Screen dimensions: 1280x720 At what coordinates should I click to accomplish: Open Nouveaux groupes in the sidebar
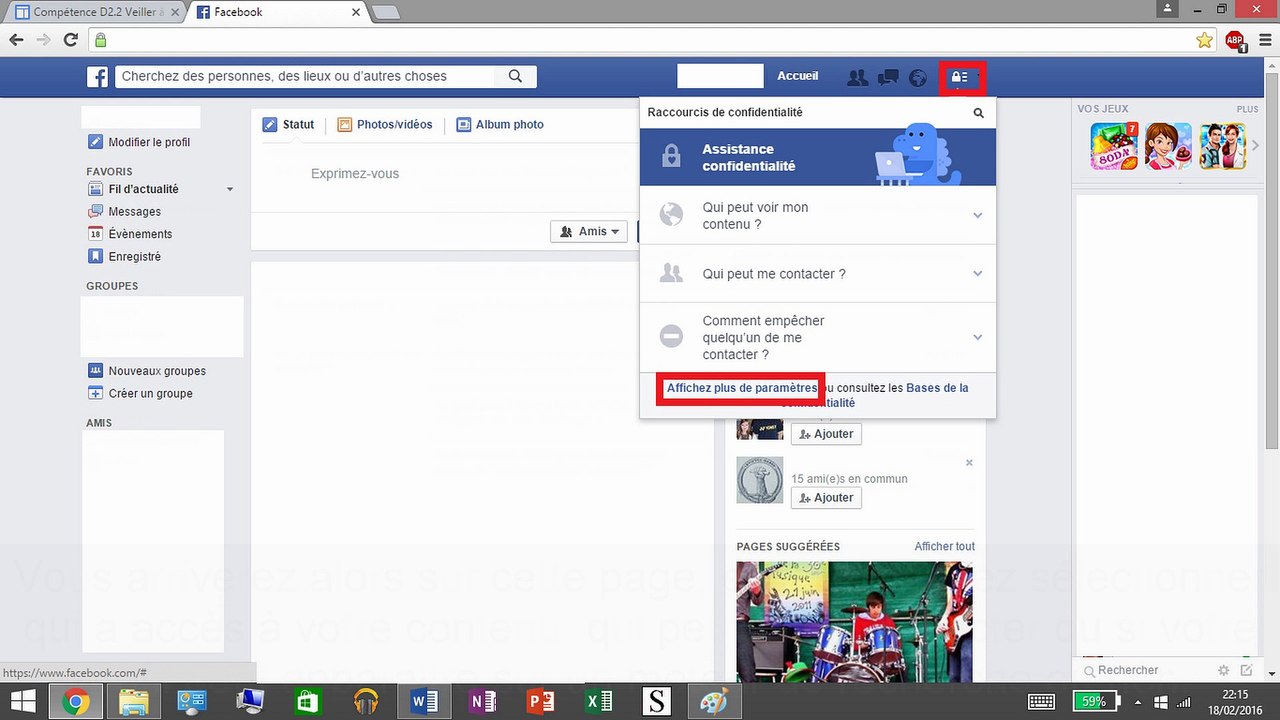pos(146,371)
